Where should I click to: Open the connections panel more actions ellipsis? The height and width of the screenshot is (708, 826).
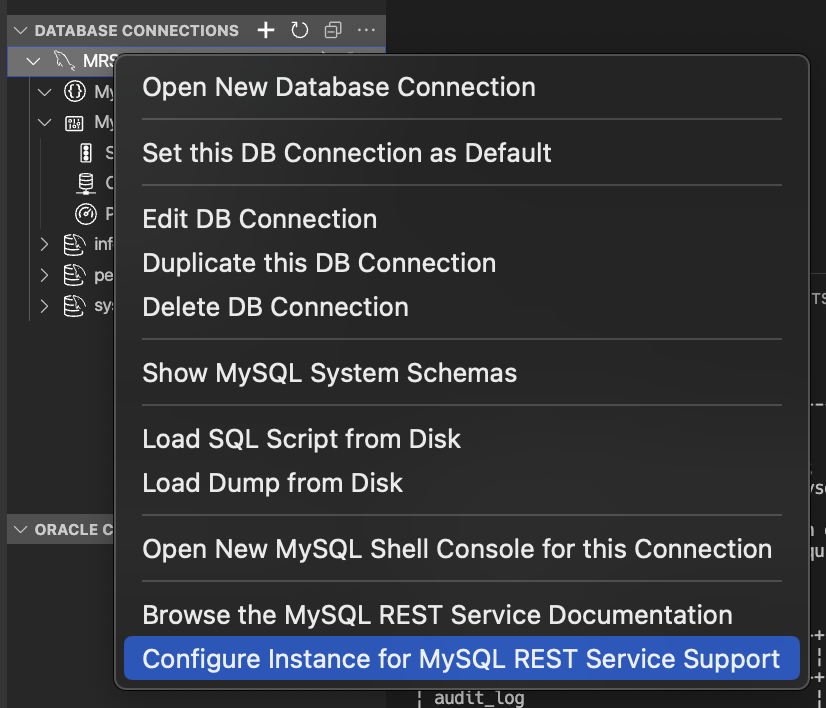point(366,31)
